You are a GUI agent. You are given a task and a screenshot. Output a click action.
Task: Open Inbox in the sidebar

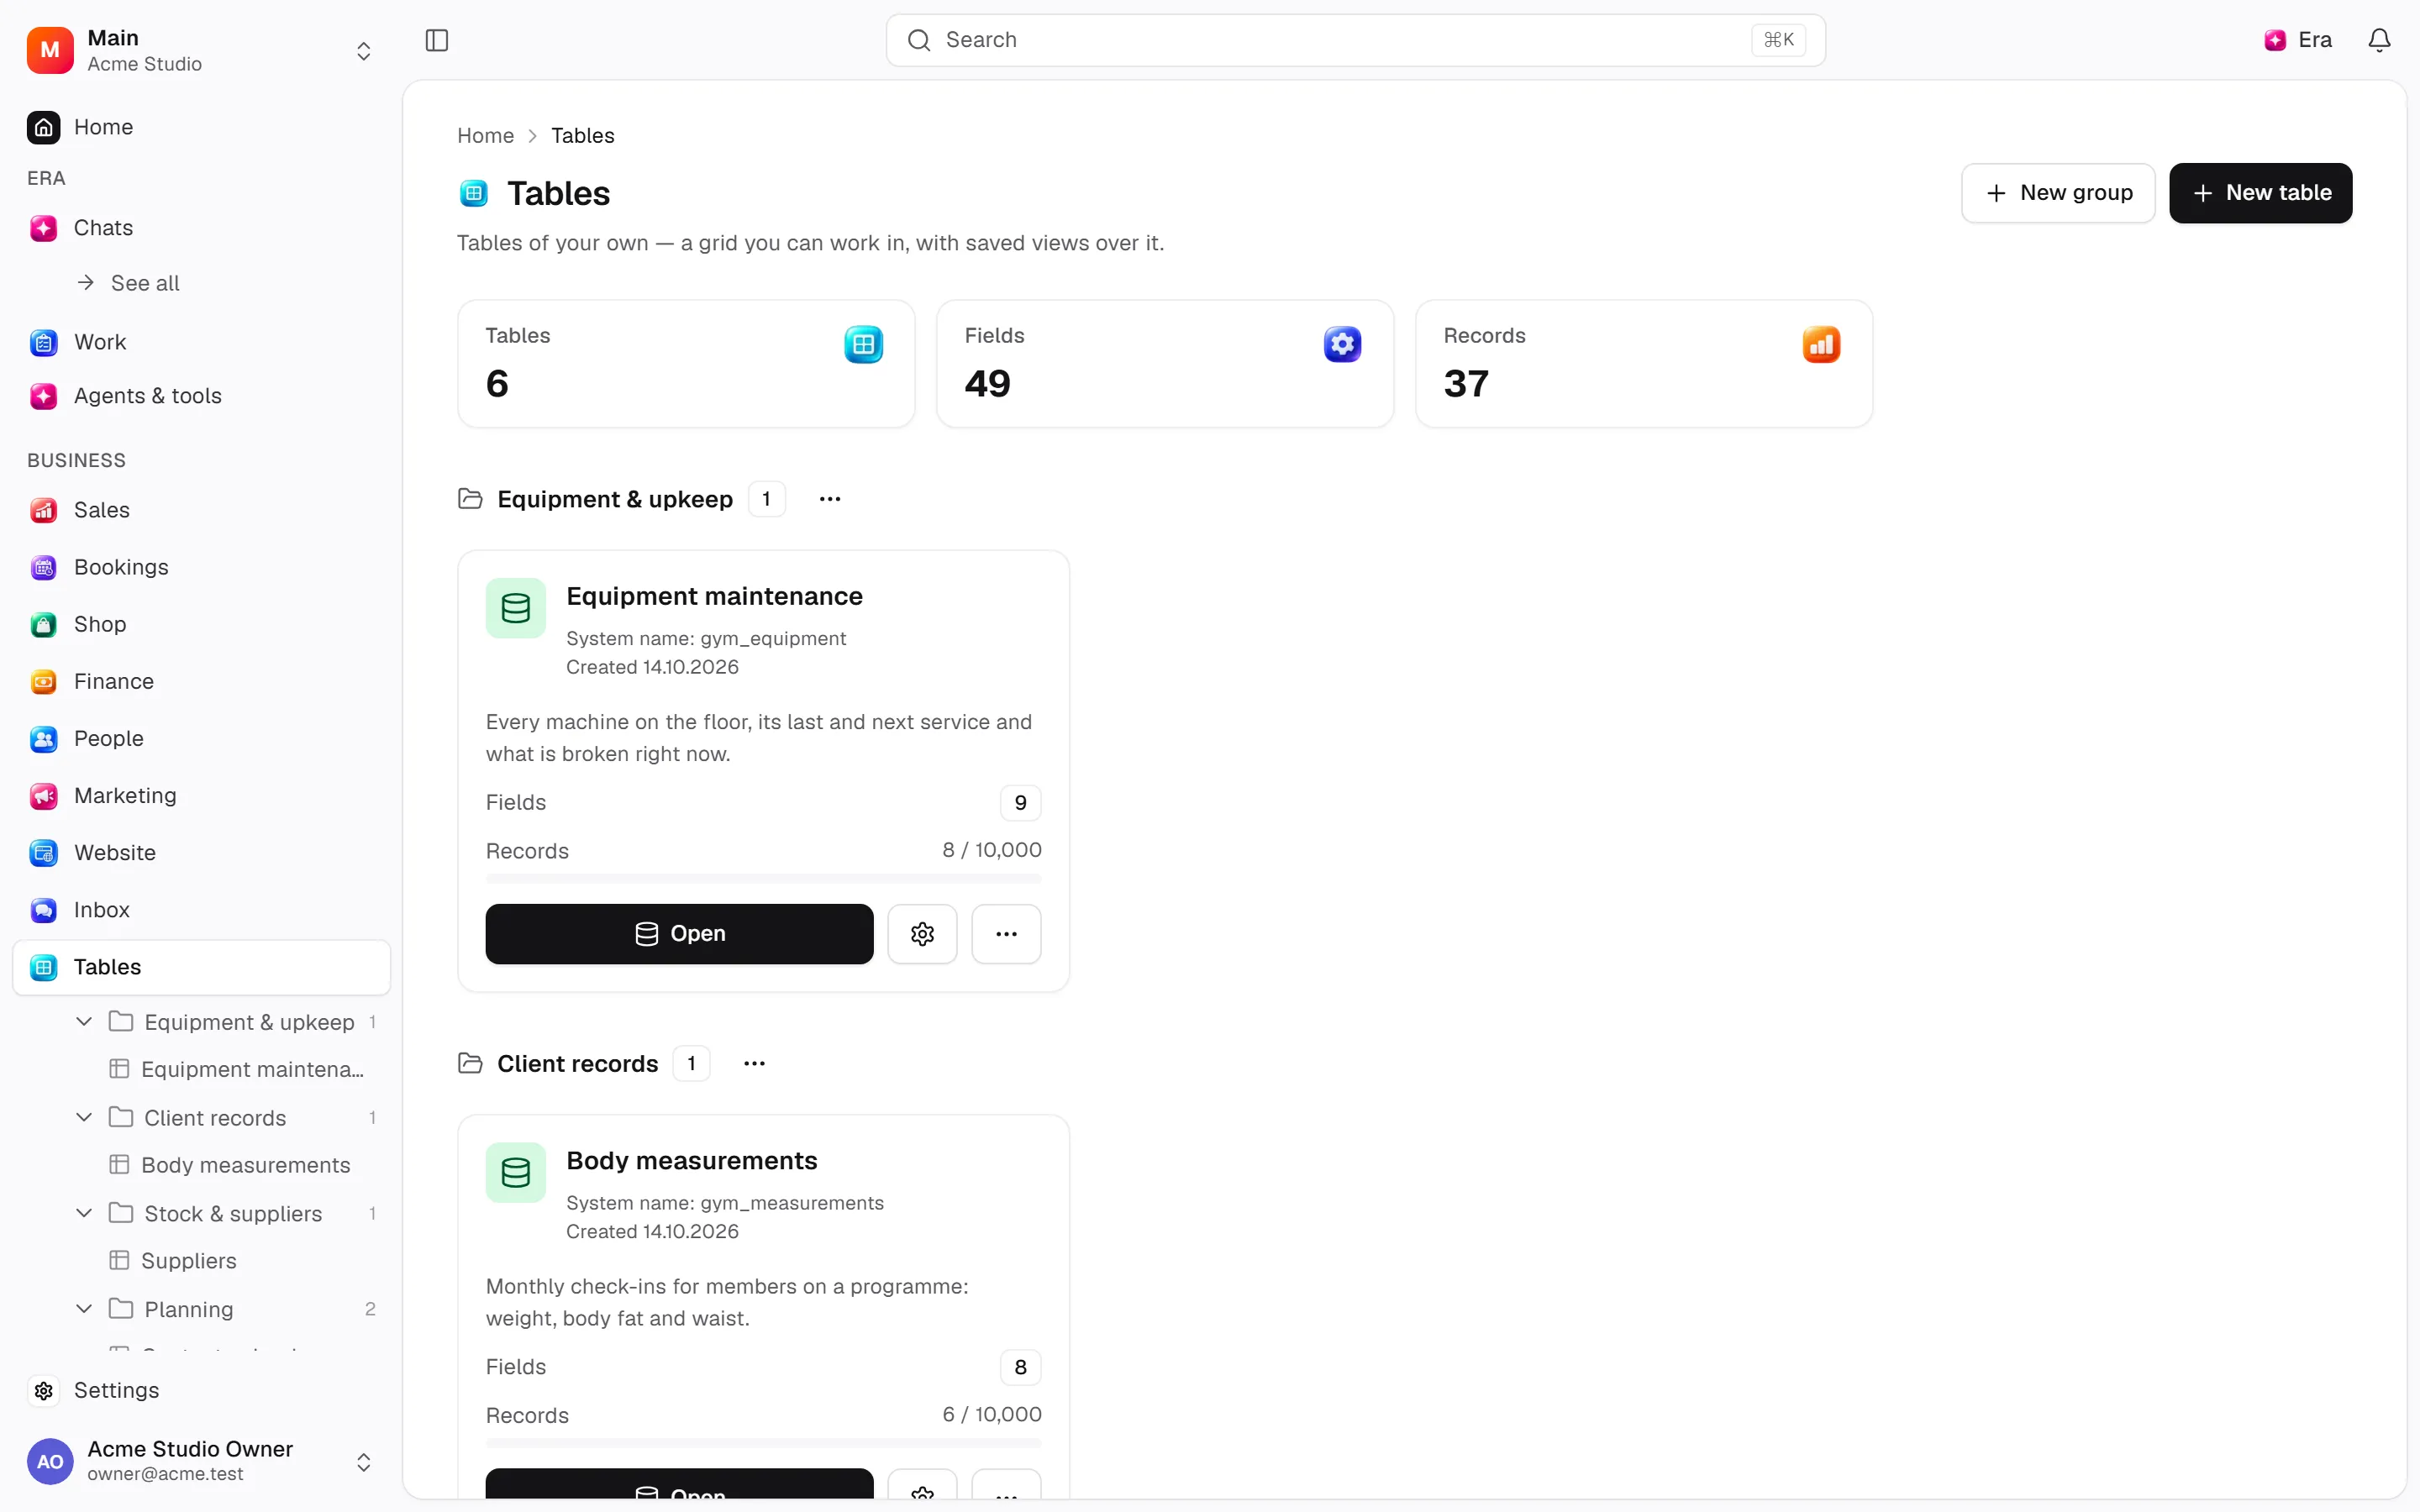pyautogui.click(x=201, y=909)
